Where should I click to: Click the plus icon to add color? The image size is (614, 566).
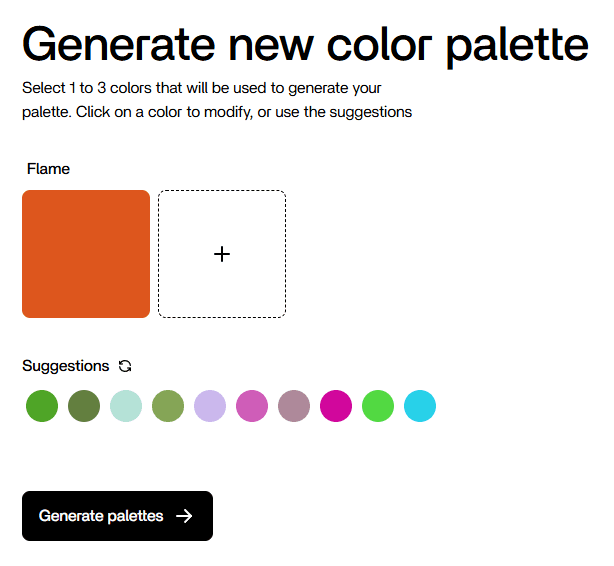[222, 254]
